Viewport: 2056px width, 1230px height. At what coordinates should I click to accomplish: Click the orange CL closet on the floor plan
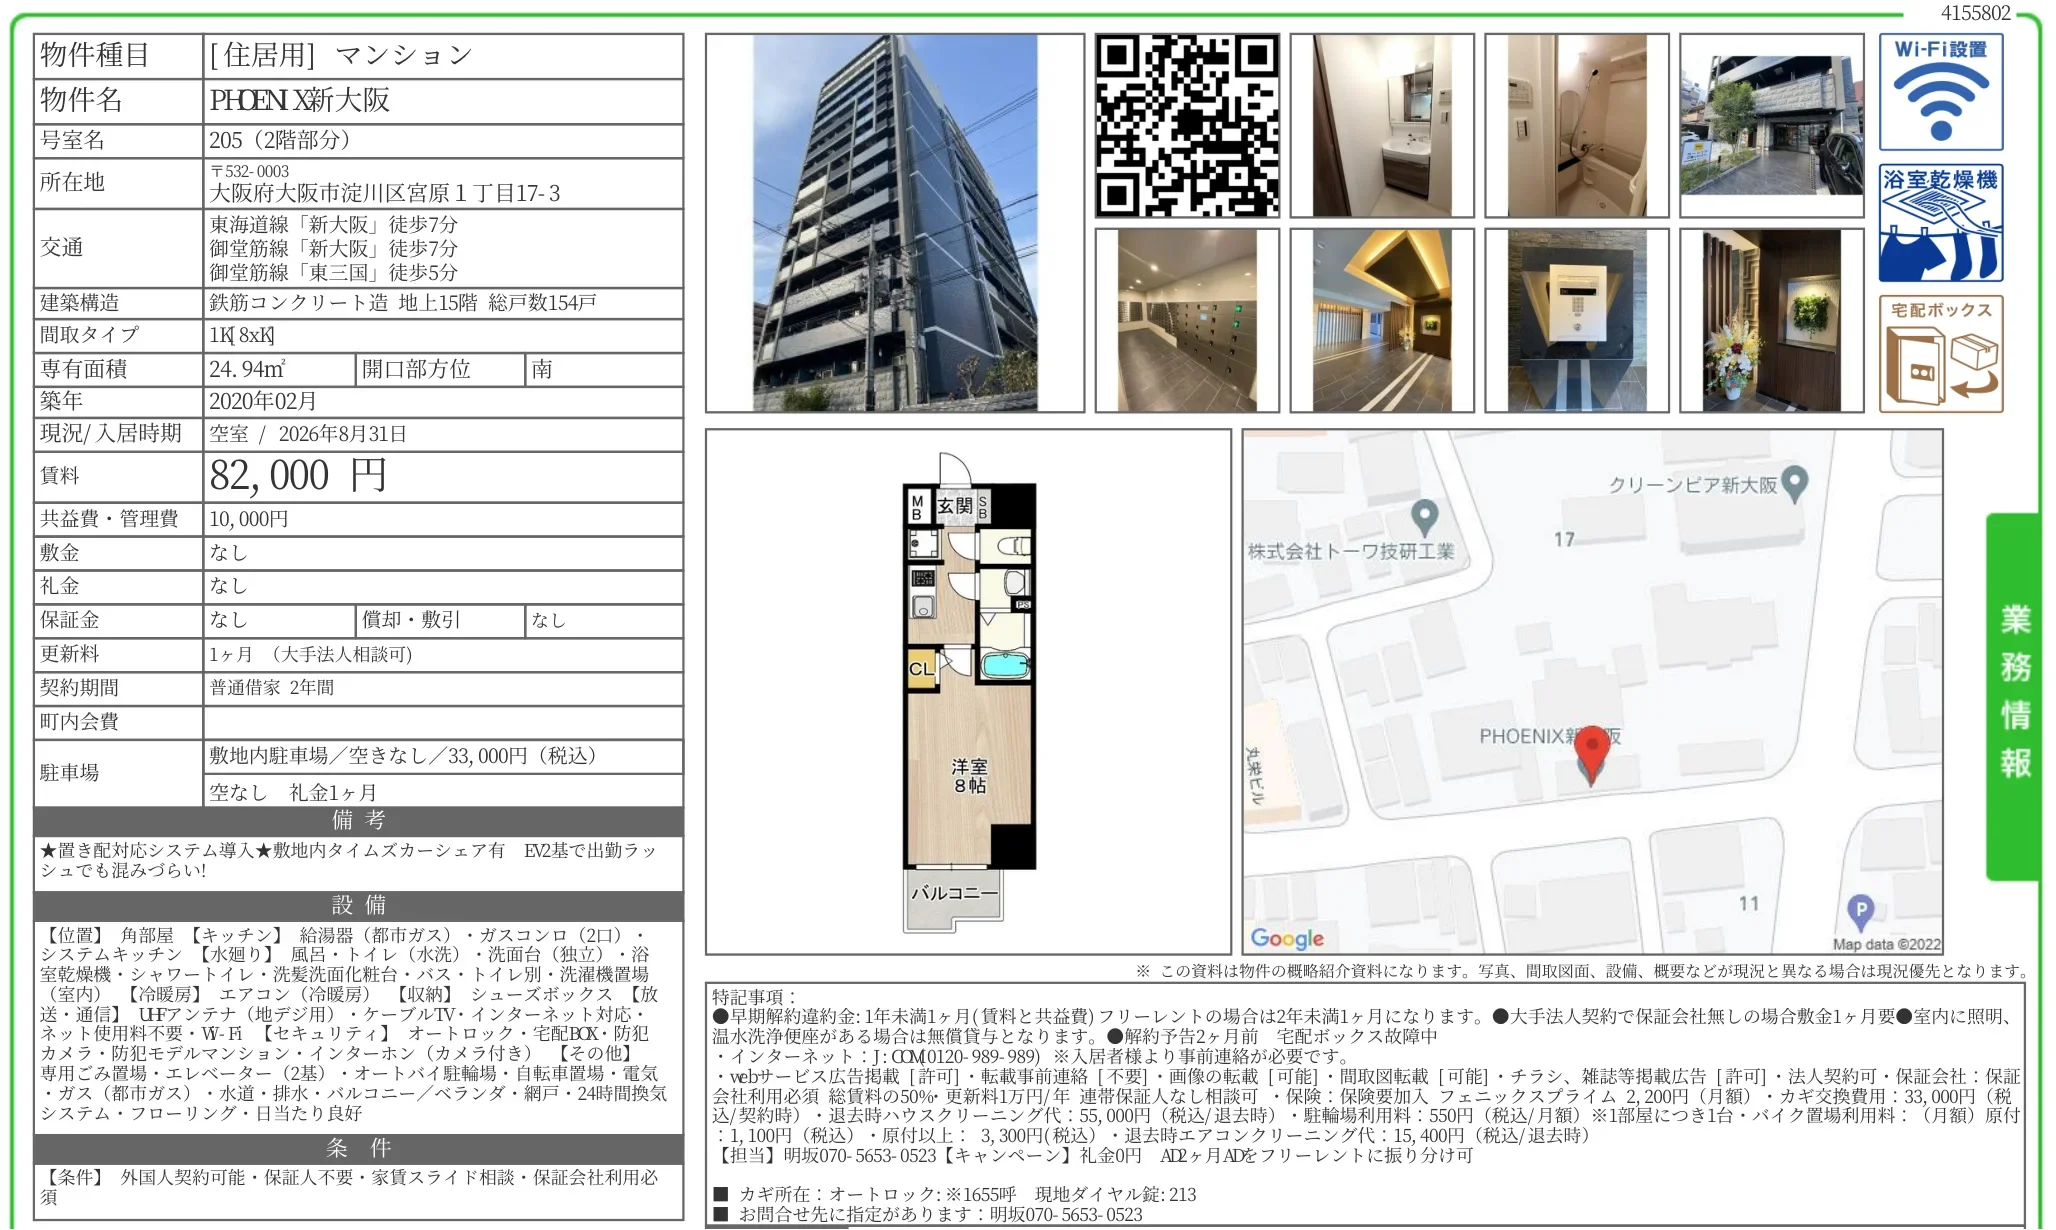tap(921, 669)
